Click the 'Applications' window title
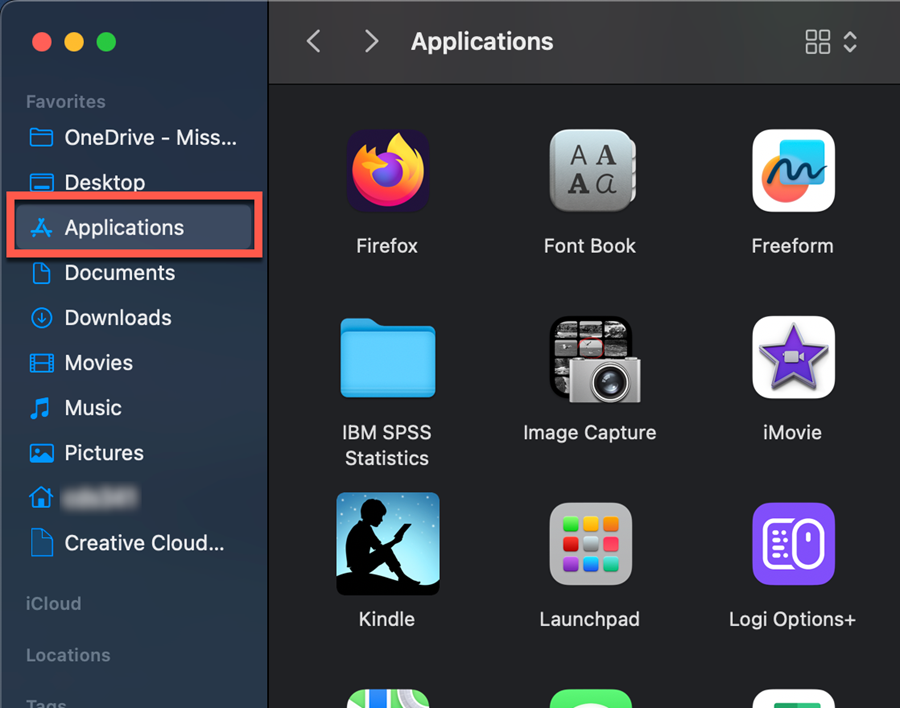Viewport: 900px width, 708px height. point(482,41)
